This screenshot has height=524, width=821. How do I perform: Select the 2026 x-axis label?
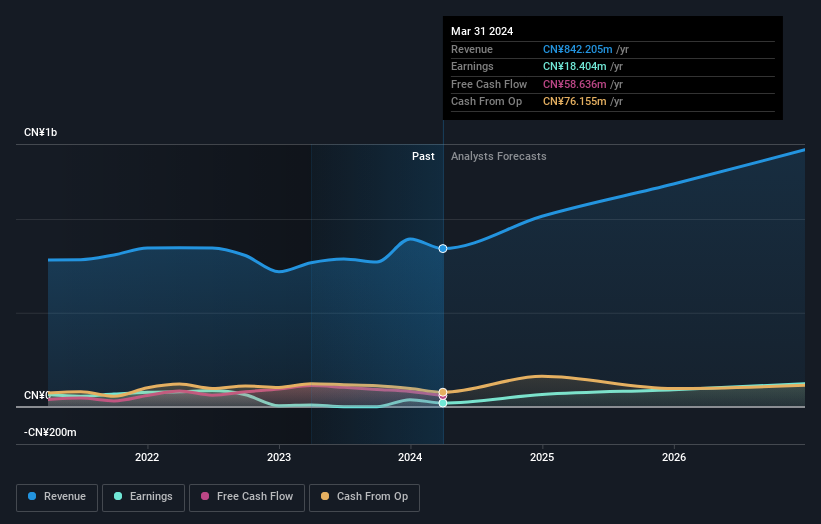674,457
